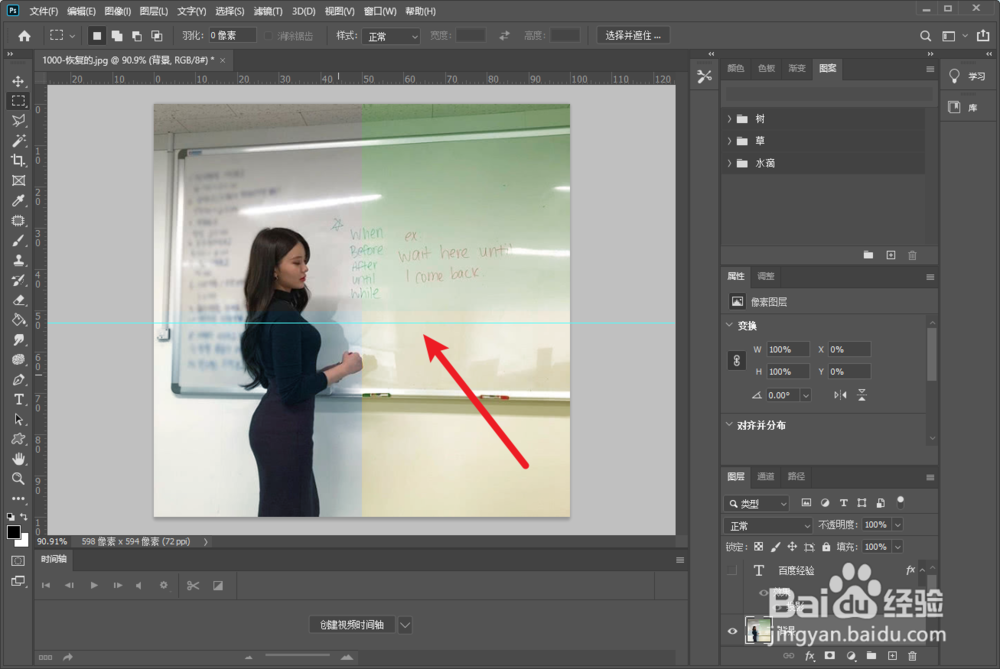Expand the 草 pattern folder
1000x669 pixels.
pos(729,141)
